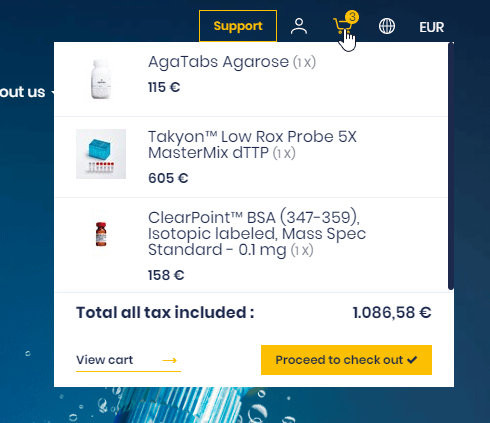The image size is (490, 423).
Task: Click the cart item count badge
Action: pyautogui.click(x=352, y=17)
